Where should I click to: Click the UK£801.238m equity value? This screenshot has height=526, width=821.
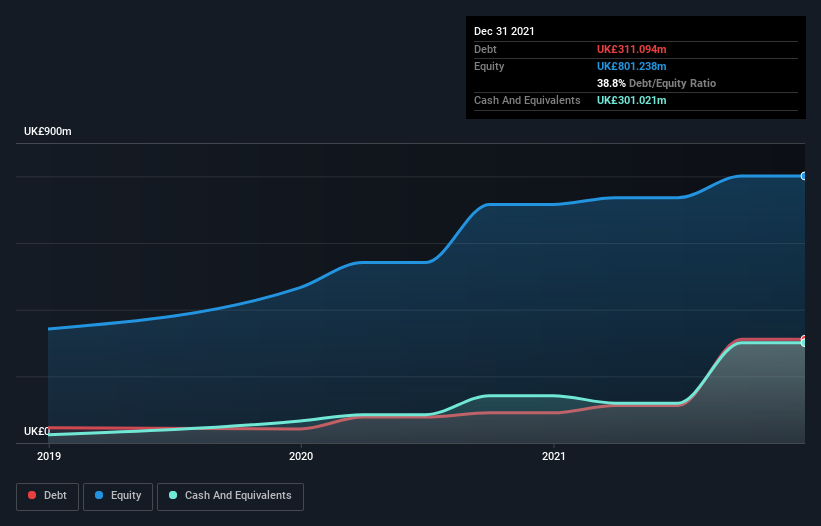click(631, 66)
